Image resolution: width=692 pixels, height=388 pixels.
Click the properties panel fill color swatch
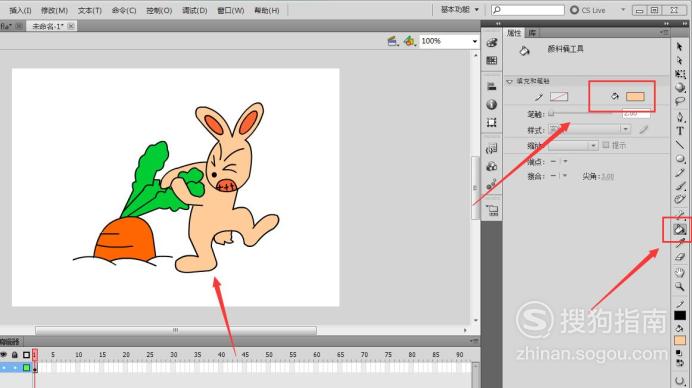point(635,96)
